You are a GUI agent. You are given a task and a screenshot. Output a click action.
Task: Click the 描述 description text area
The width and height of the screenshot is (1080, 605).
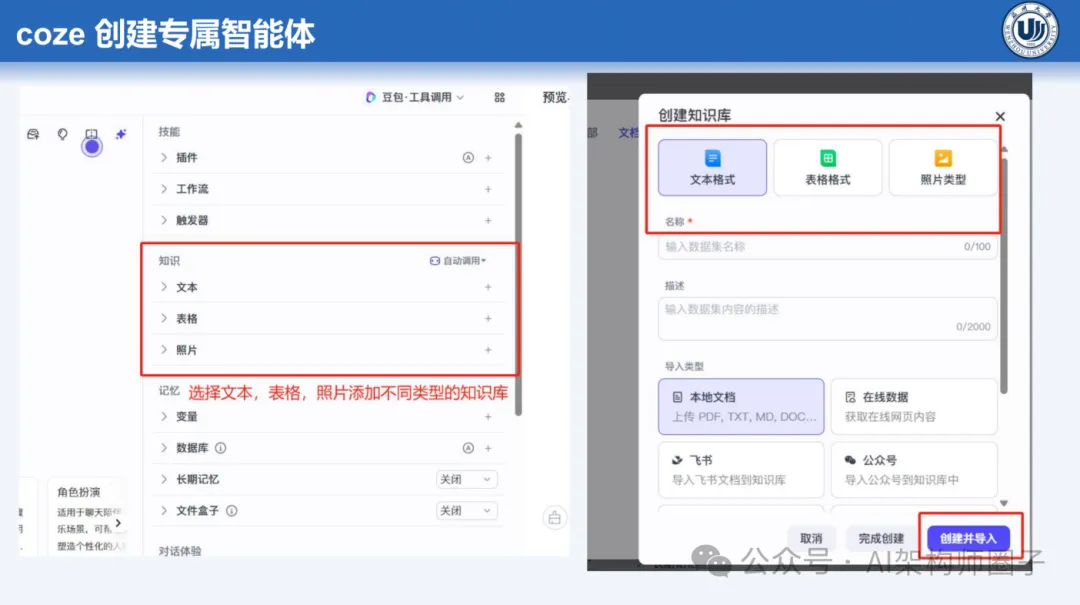827,318
